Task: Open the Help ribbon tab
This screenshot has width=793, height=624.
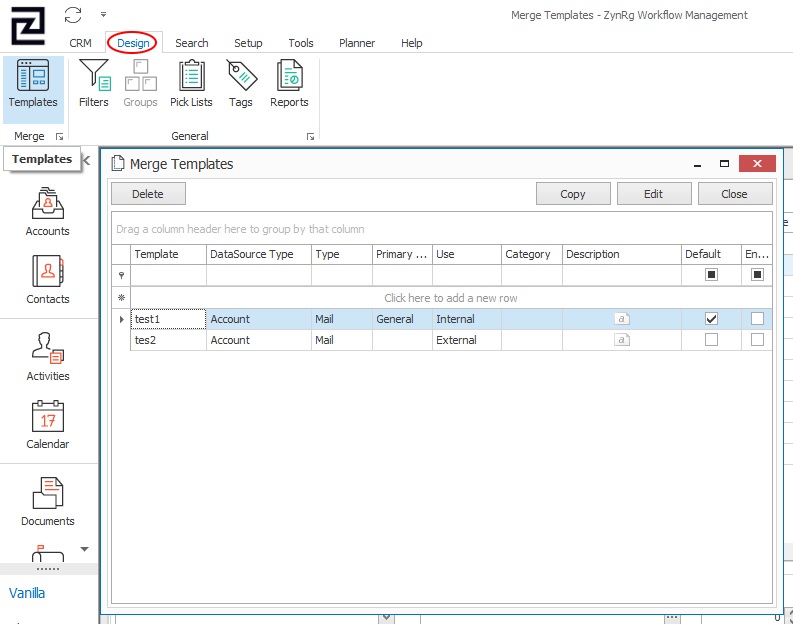Action: click(412, 43)
